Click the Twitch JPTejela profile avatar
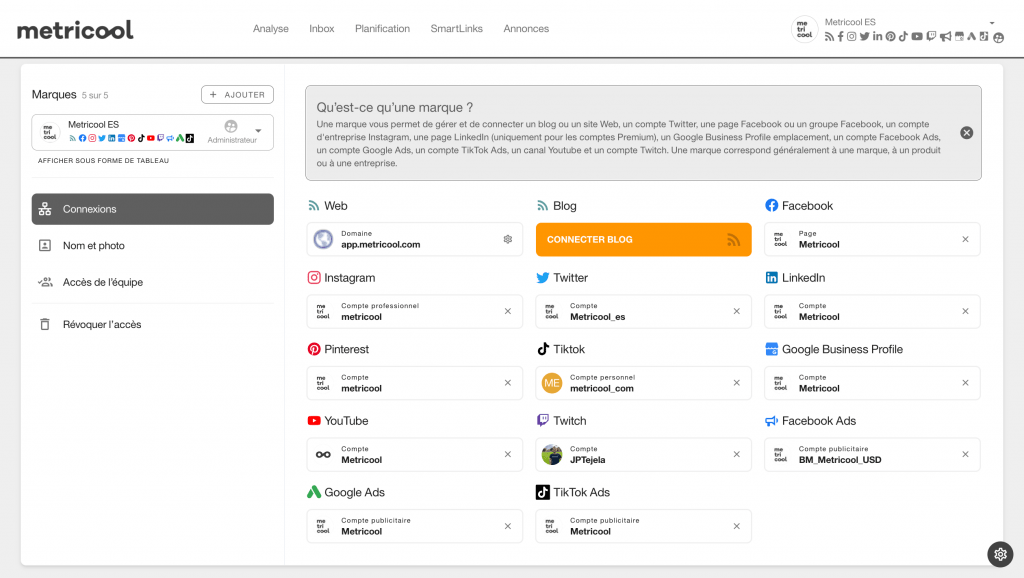Screen dimensions: 1024x578 coord(552,455)
